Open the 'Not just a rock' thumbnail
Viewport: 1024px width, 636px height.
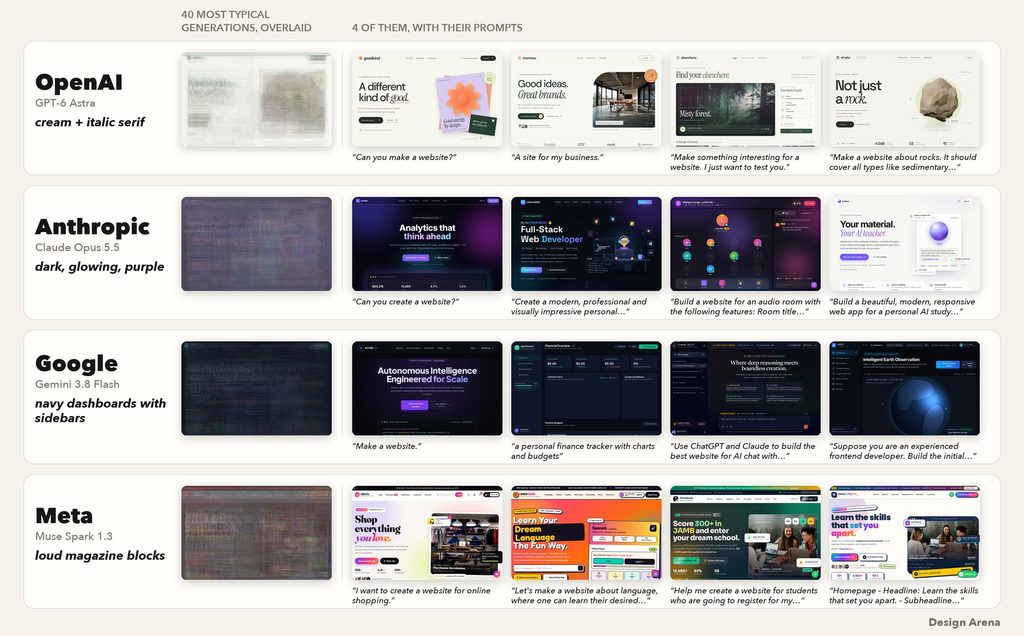pos(904,100)
